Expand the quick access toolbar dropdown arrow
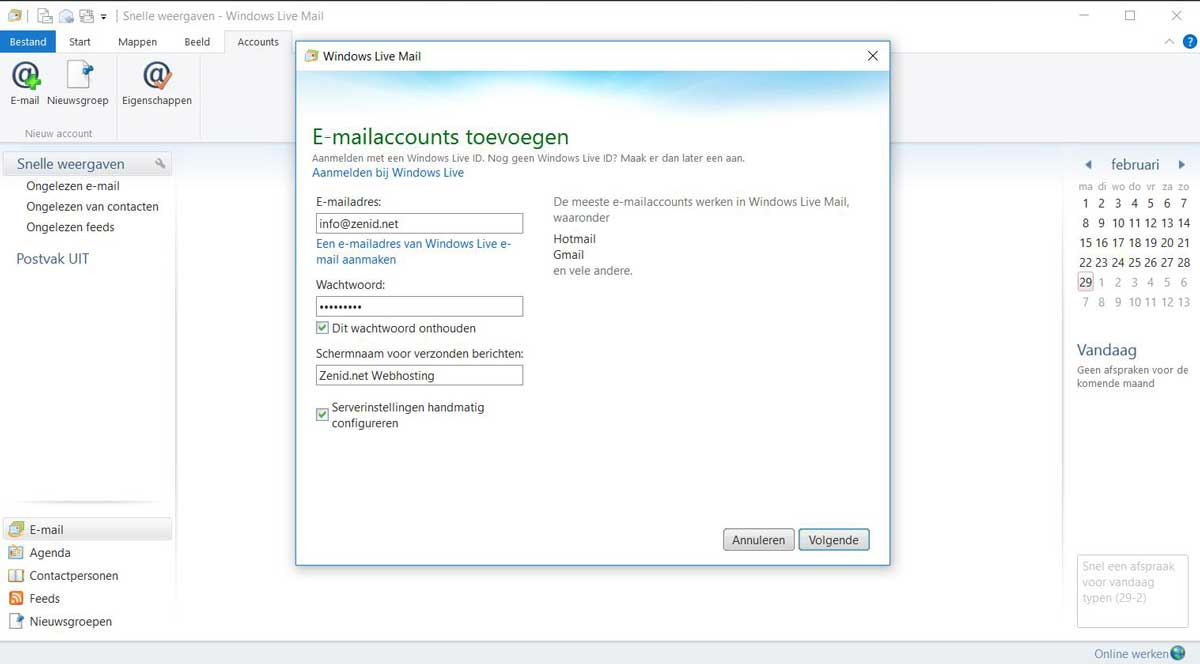Screen dimensions: 1200x664 pyautogui.click(x=104, y=17)
